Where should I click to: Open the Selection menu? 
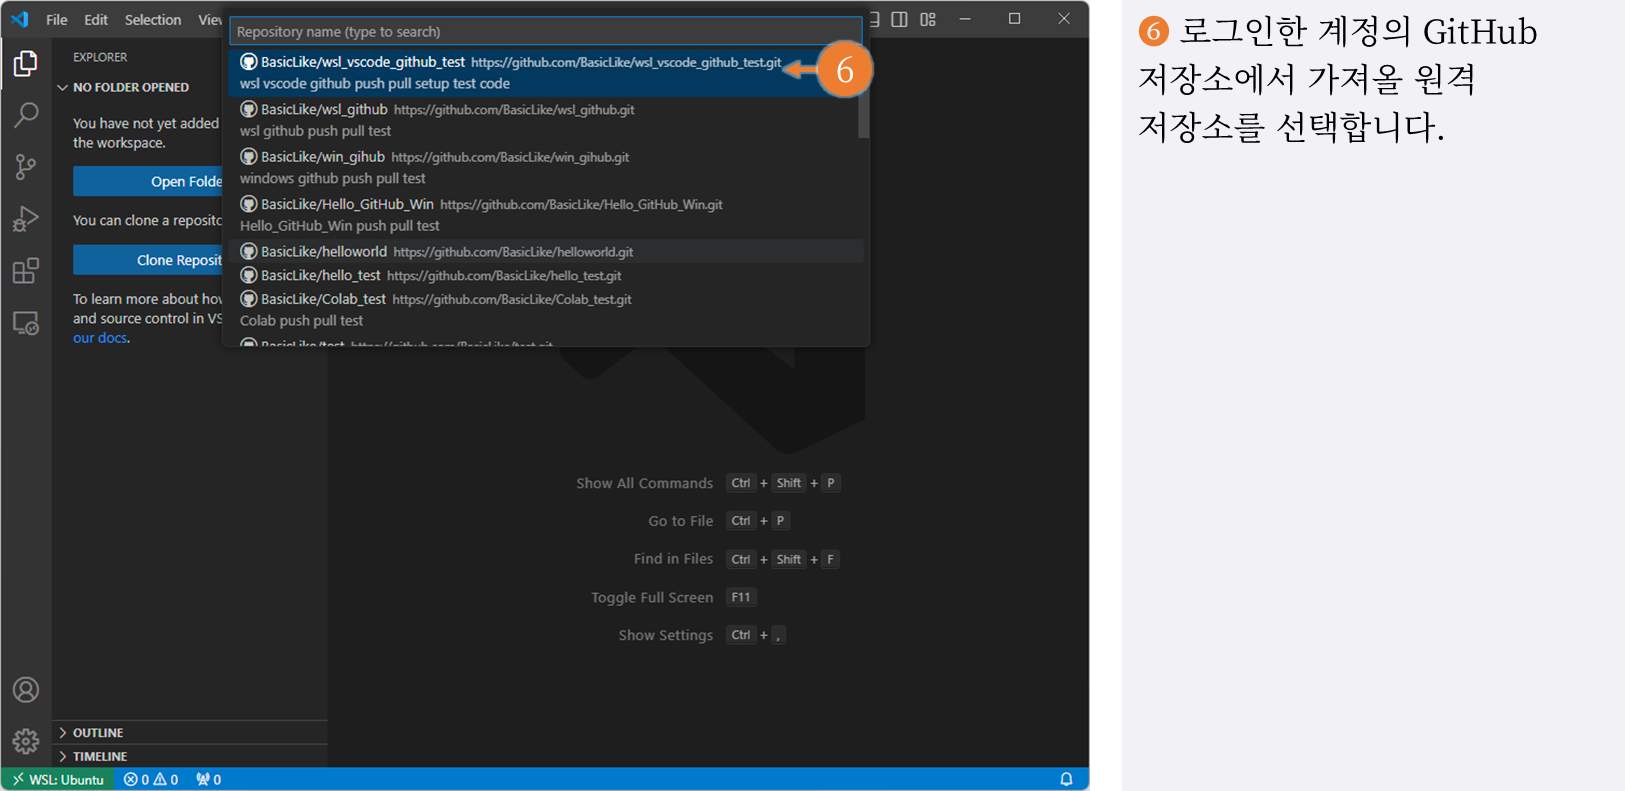click(153, 19)
